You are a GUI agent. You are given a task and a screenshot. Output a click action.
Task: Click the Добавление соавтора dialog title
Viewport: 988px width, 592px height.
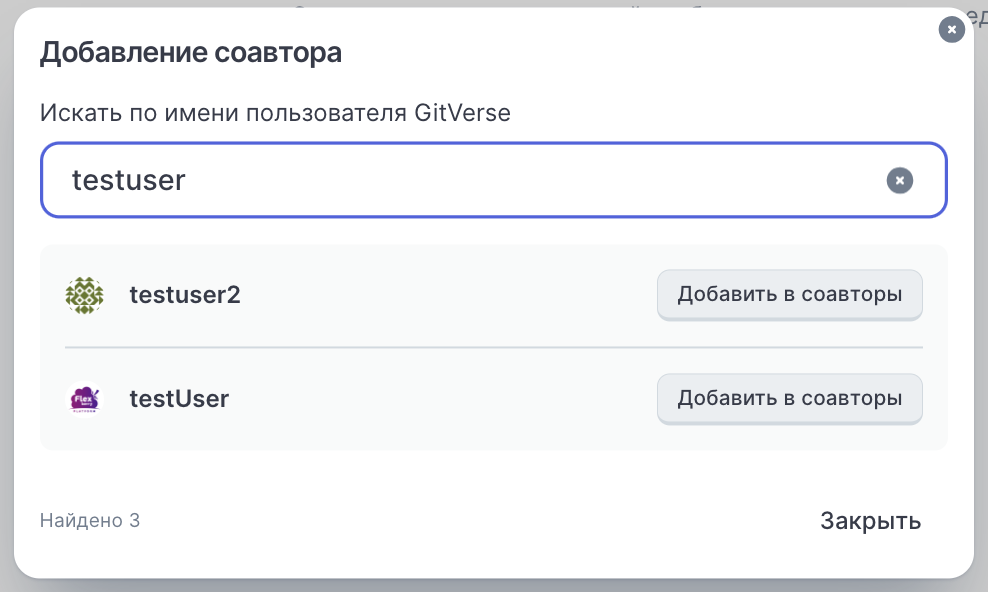[191, 53]
